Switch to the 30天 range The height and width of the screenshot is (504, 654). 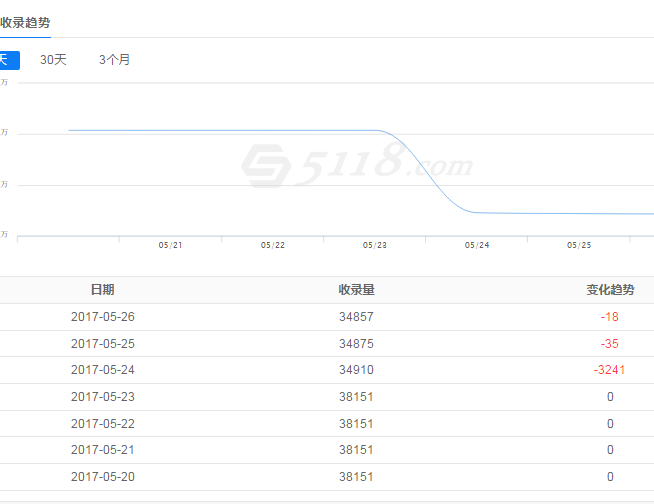tap(53, 60)
